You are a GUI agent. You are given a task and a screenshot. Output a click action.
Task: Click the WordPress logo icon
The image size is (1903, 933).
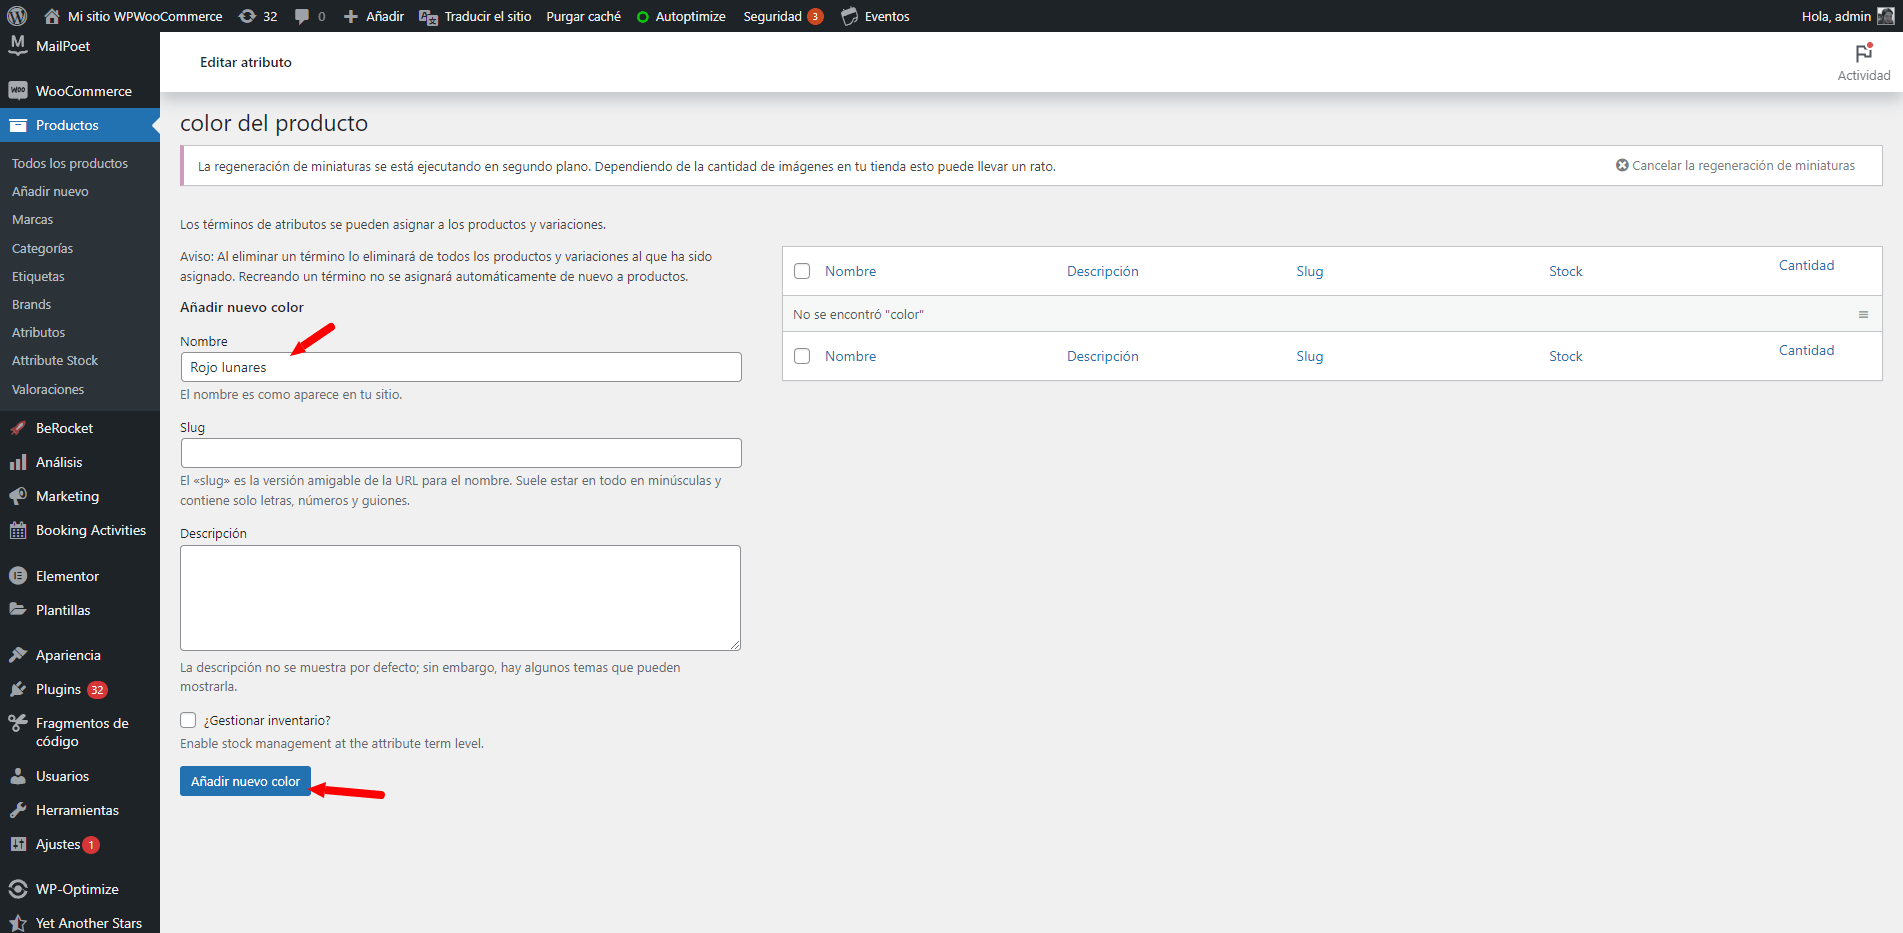click(x=17, y=16)
